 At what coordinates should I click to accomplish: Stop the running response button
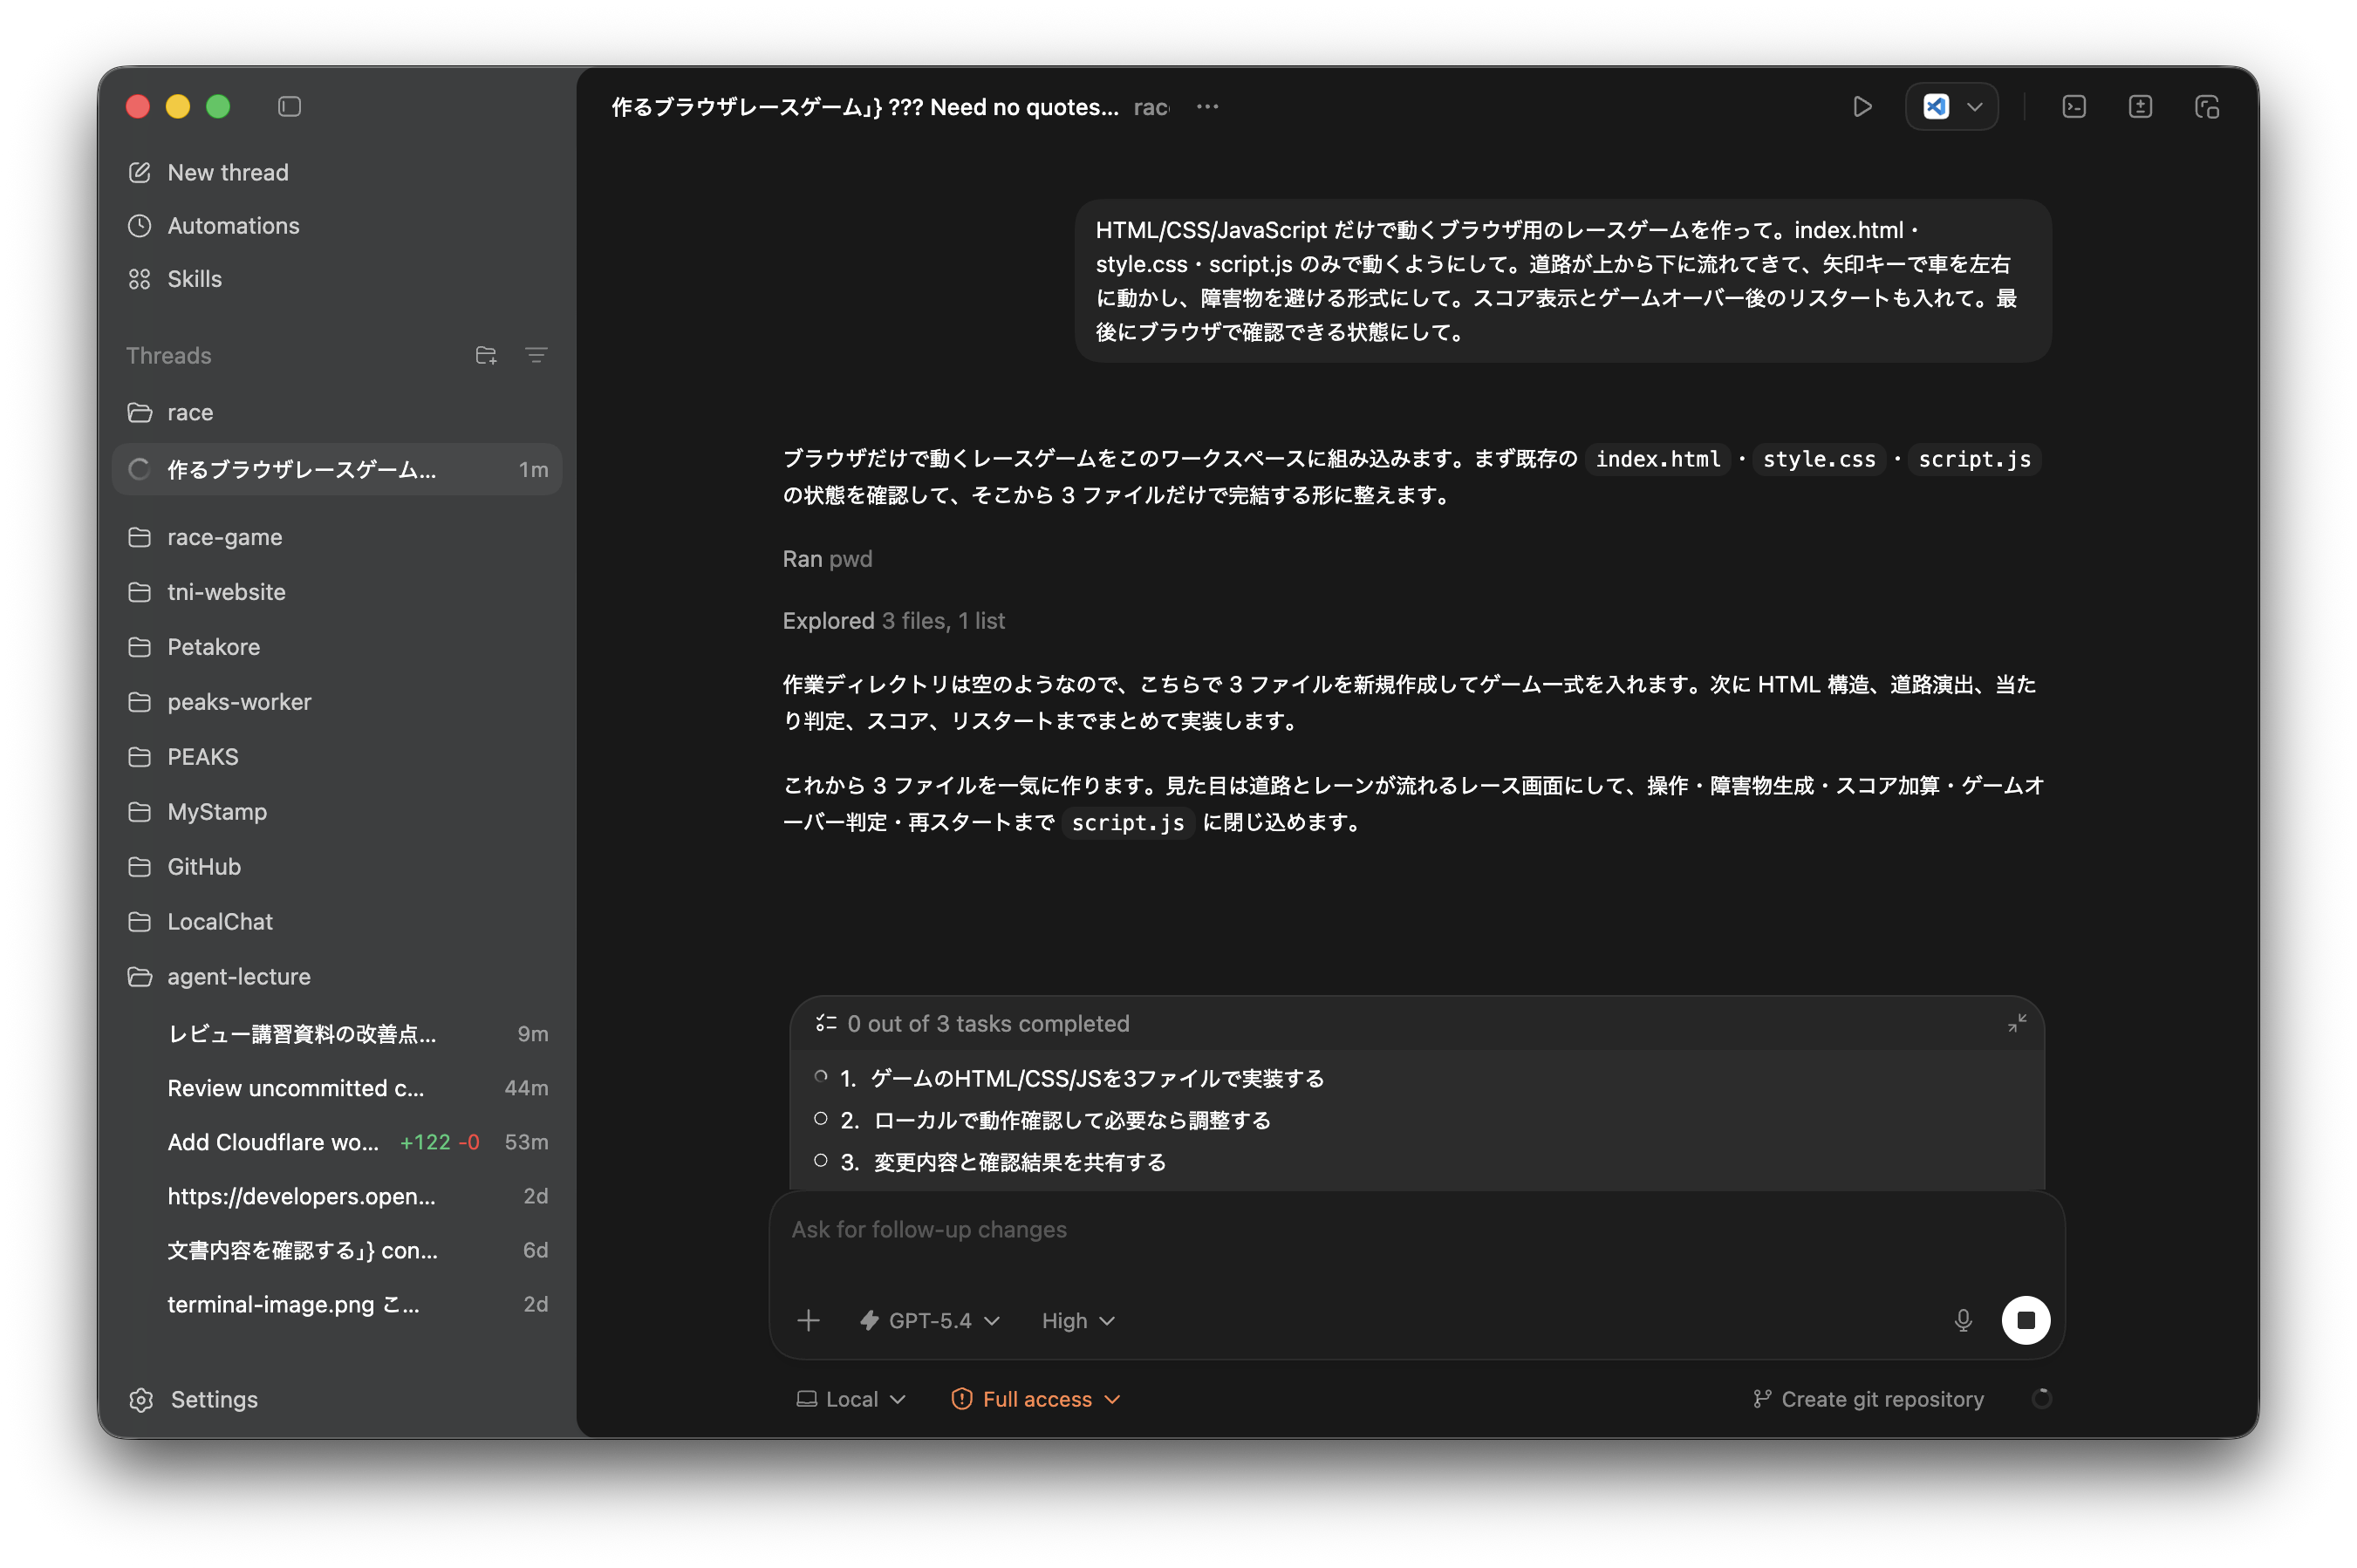(2025, 1320)
